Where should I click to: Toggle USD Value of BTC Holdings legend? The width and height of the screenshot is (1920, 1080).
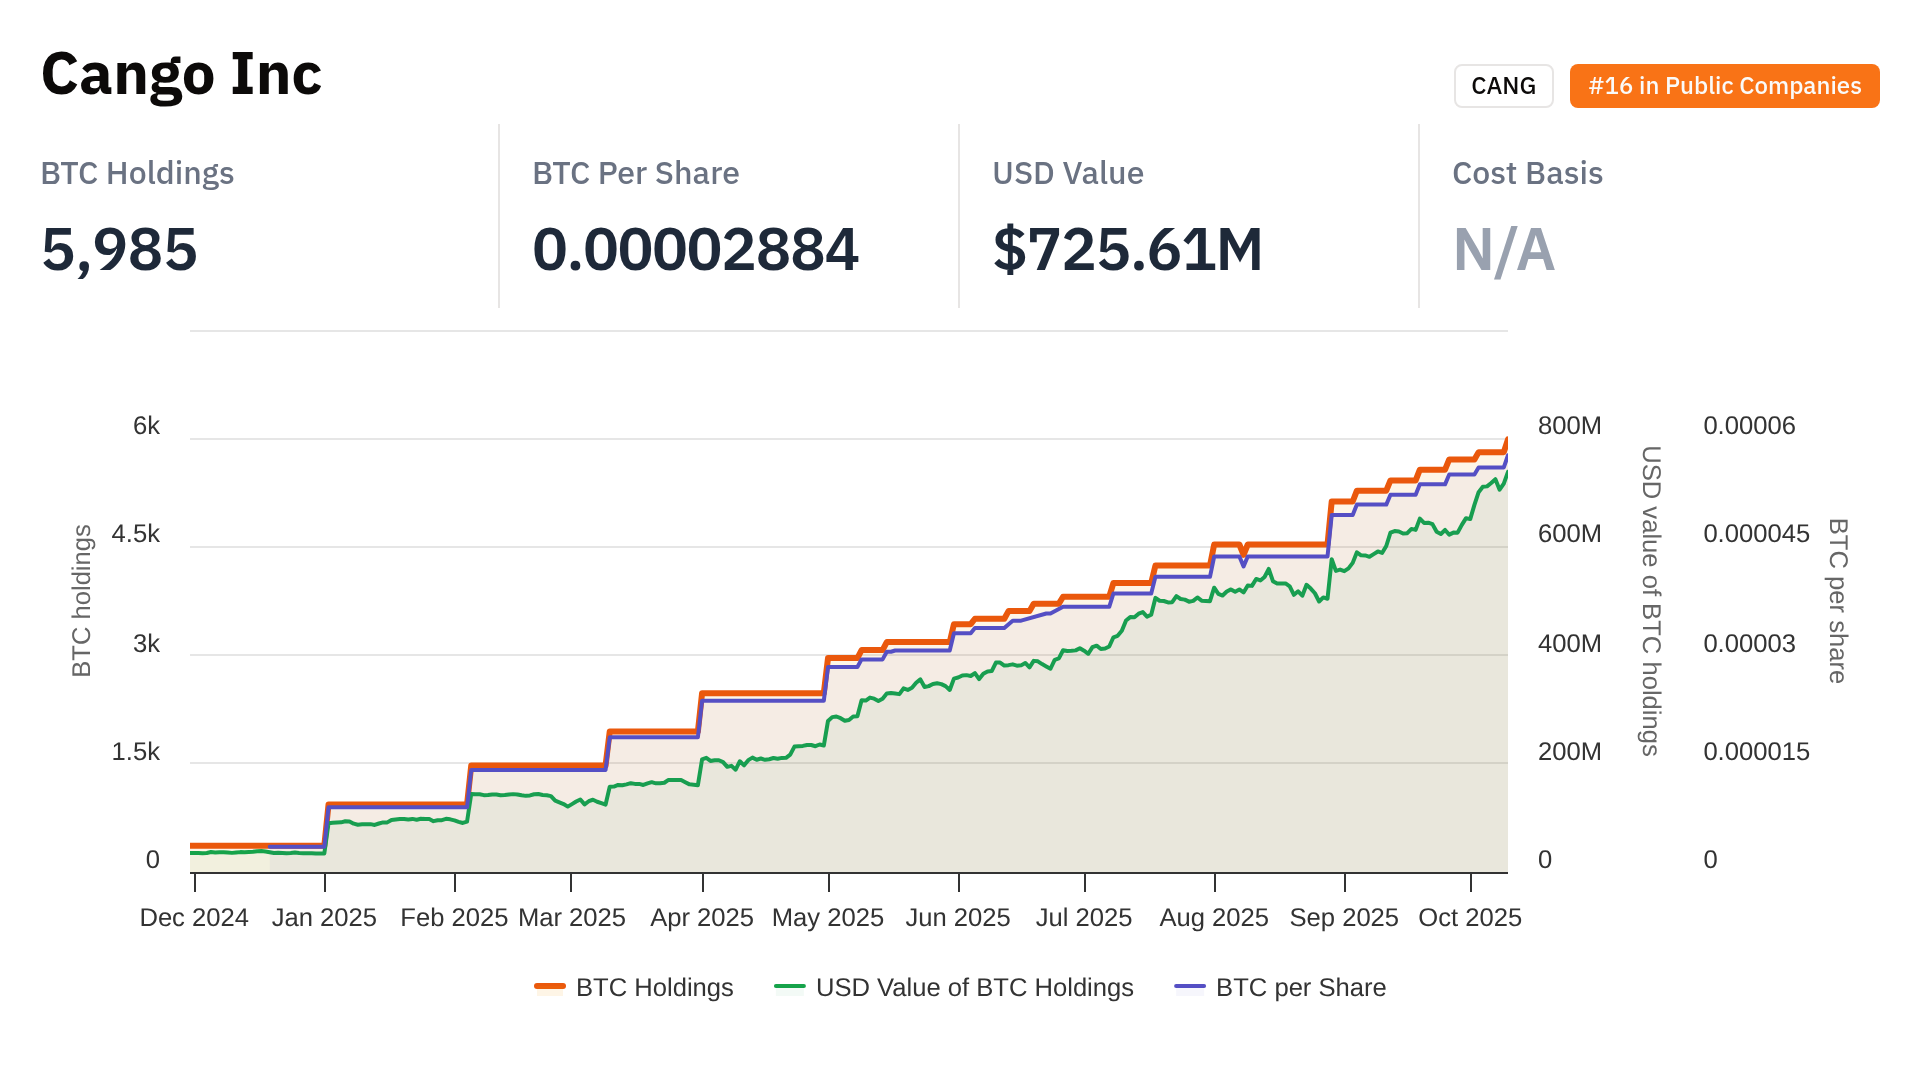[974, 987]
